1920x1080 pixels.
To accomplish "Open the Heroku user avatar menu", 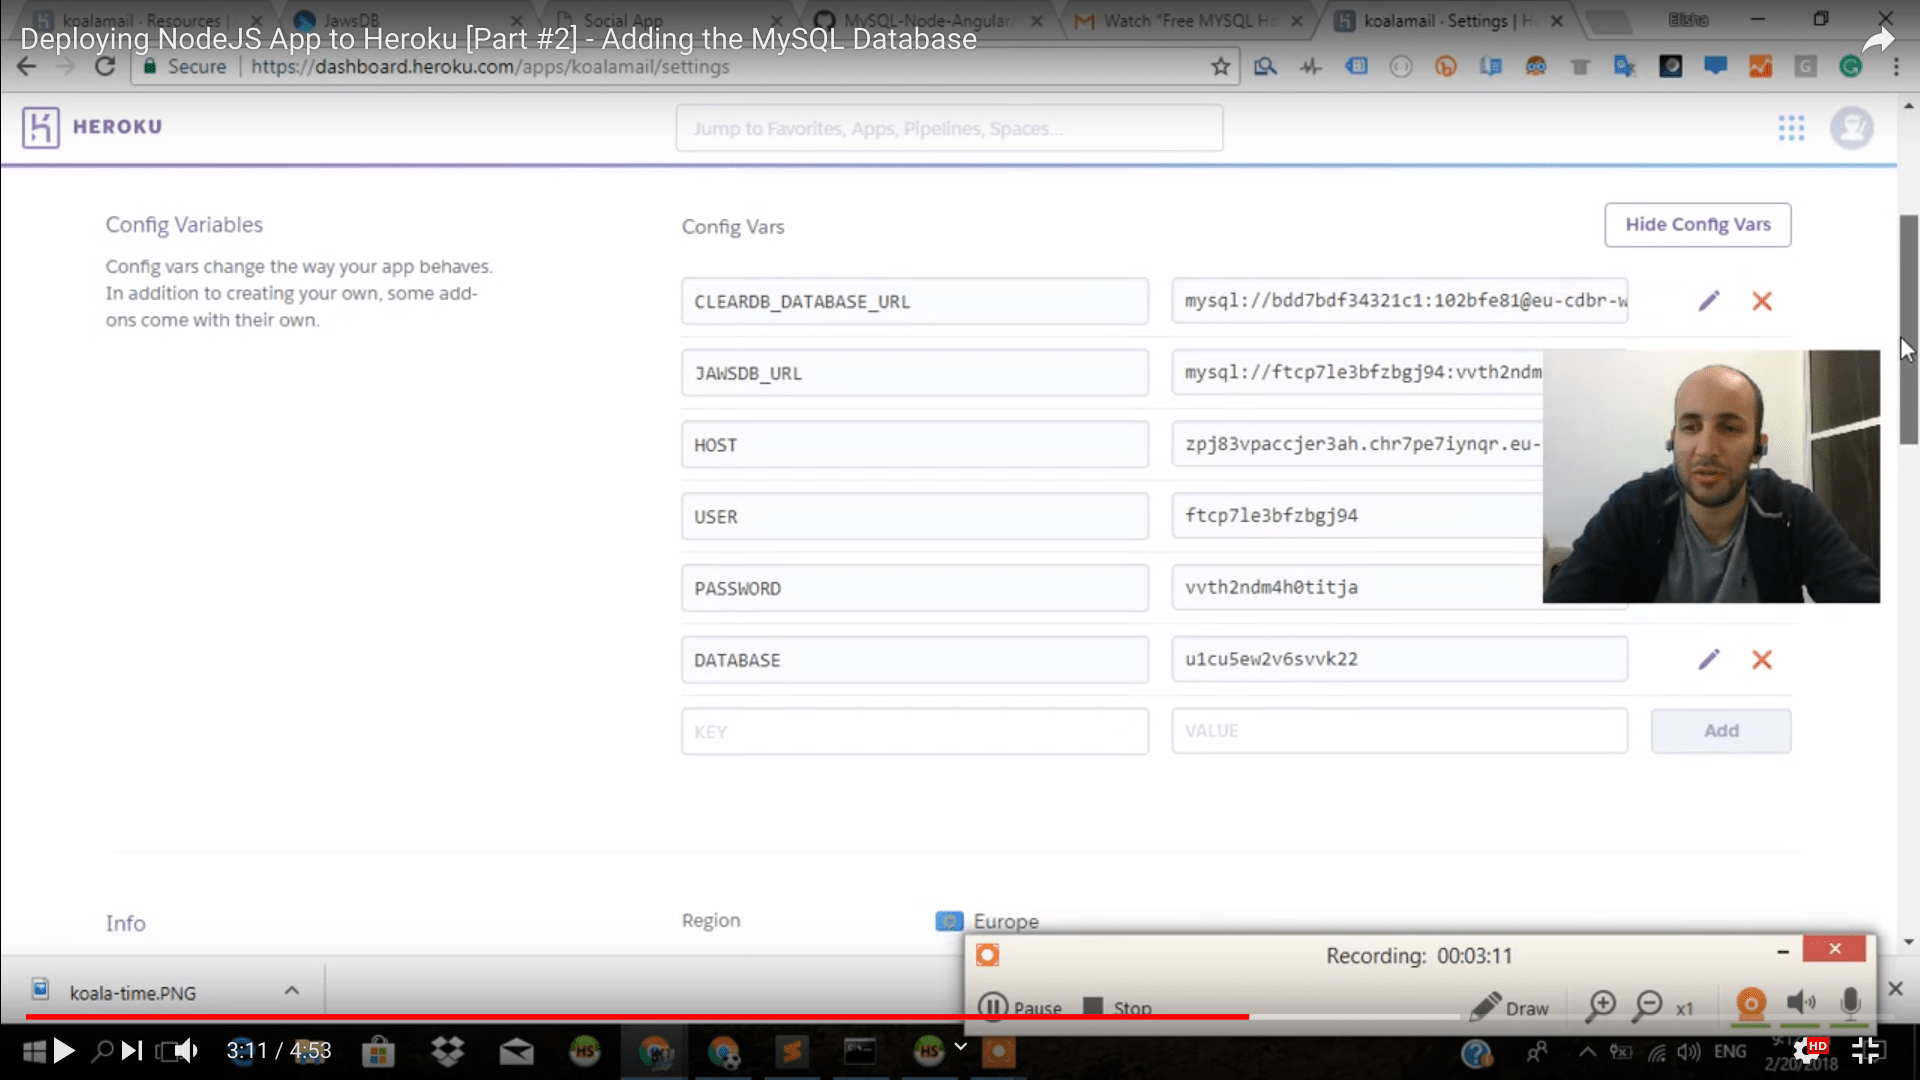I will point(1851,128).
